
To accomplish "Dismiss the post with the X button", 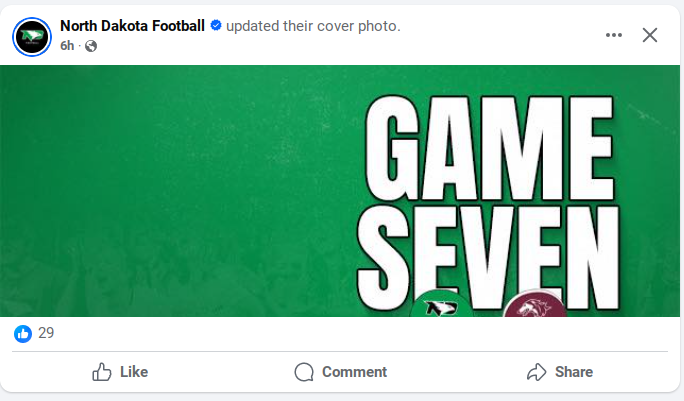I will [x=650, y=35].
